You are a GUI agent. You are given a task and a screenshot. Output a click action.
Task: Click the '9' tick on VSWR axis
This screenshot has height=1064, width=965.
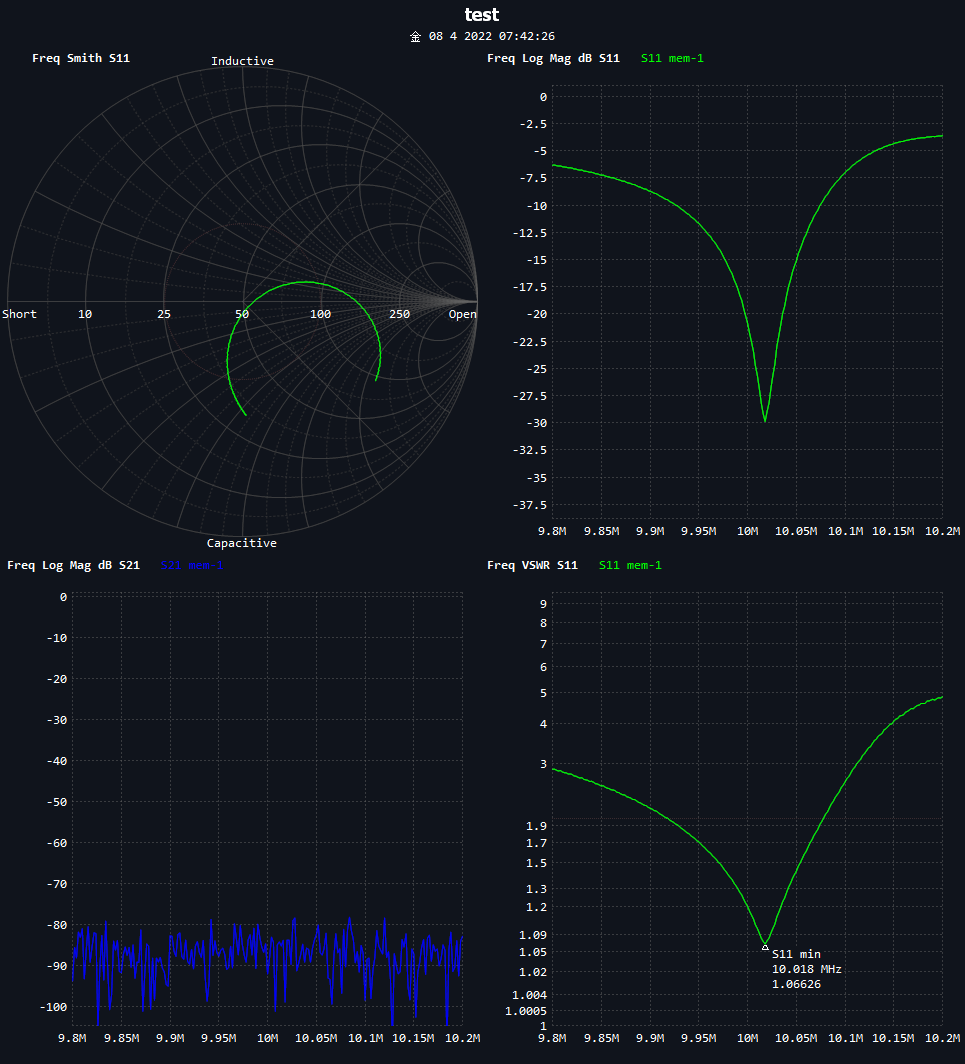pos(543,604)
